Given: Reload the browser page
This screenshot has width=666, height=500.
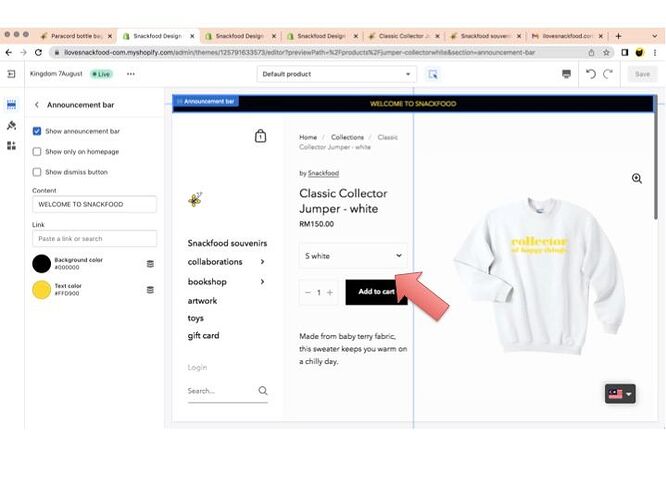Looking at the screenshot, I should [x=38, y=52].
